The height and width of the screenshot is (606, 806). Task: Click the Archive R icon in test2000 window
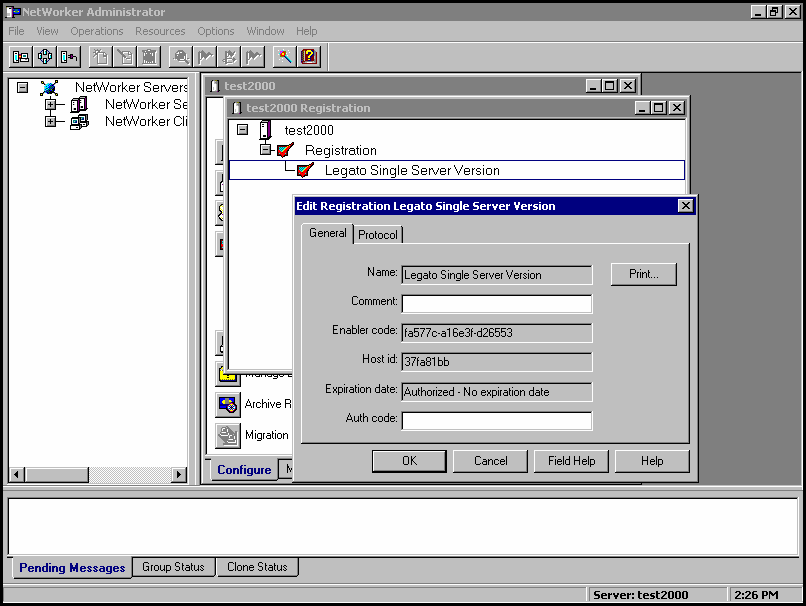[x=228, y=405]
